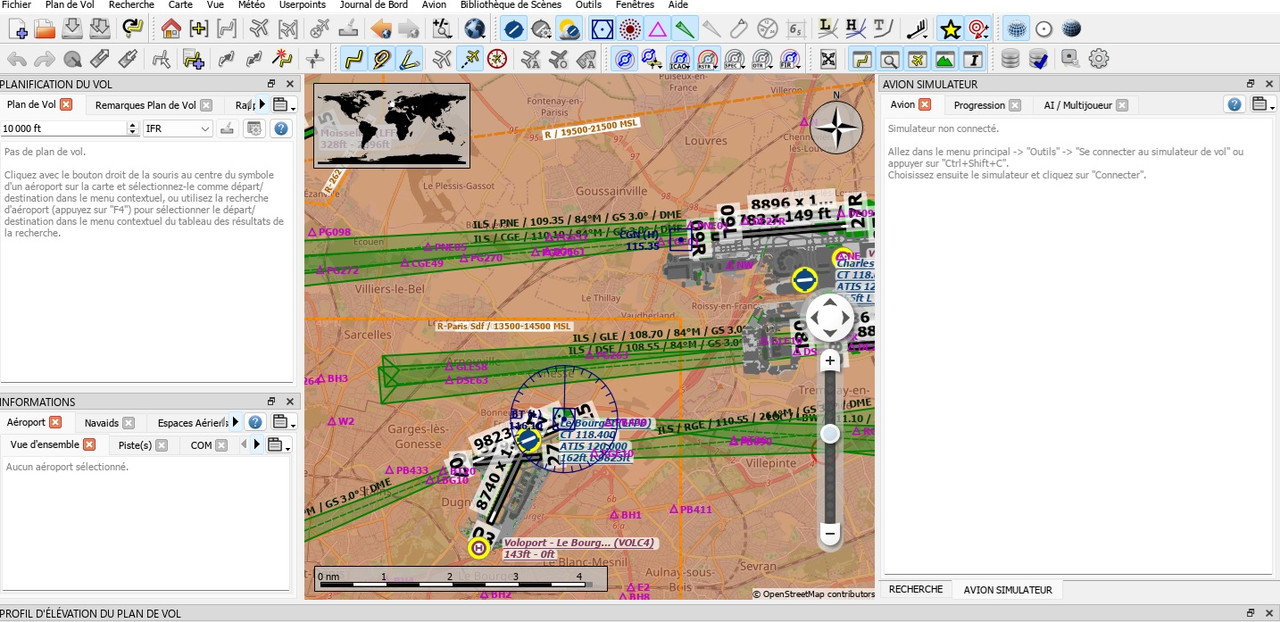This screenshot has width=1280, height=622.
Task: Click the save-as flight plan icon
Action: [x=100, y=29]
